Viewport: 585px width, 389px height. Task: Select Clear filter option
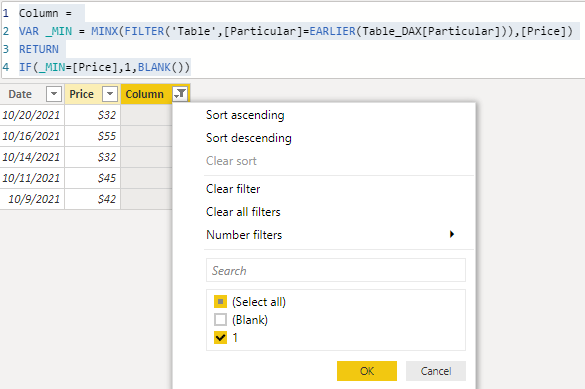click(233, 189)
